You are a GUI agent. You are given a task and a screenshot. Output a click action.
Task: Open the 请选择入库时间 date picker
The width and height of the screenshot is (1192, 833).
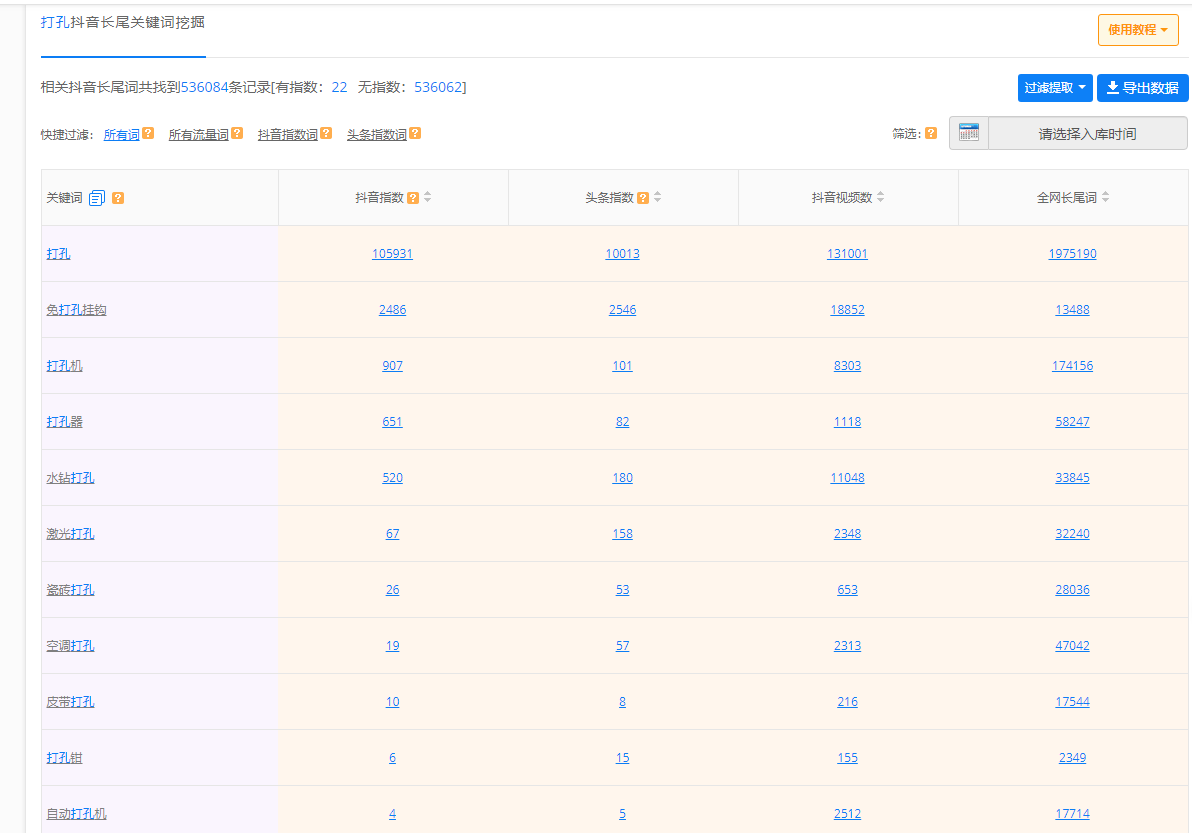tap(1087, 133)
